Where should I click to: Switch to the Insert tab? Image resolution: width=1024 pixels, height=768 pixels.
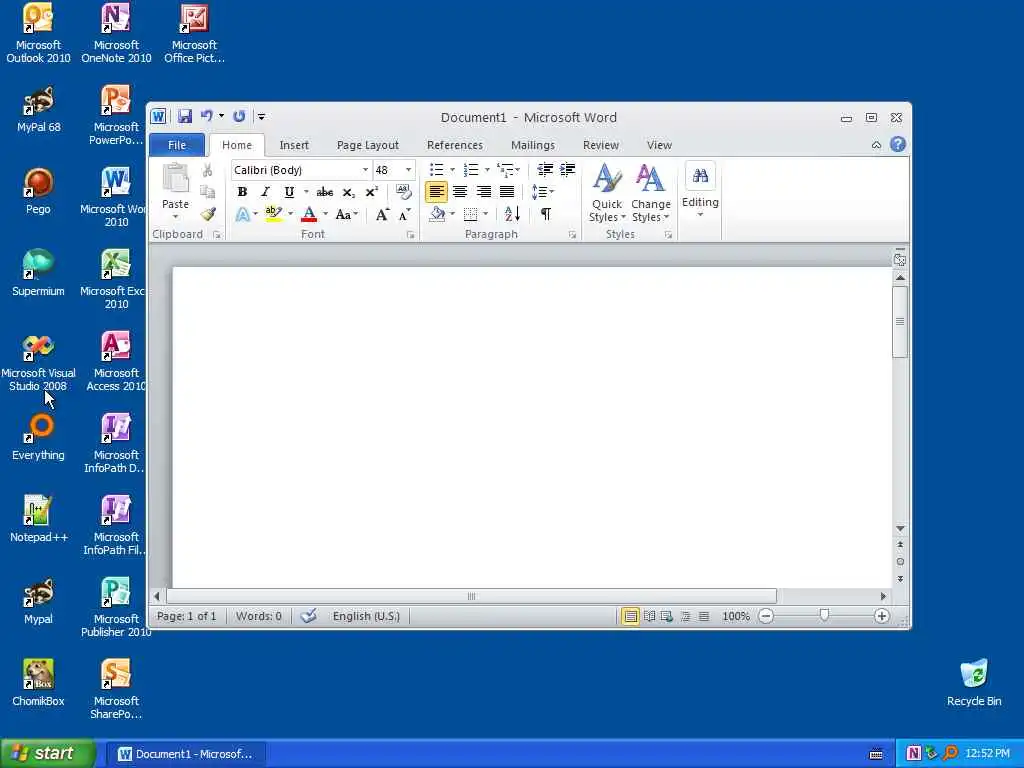[x=294, y=145]
